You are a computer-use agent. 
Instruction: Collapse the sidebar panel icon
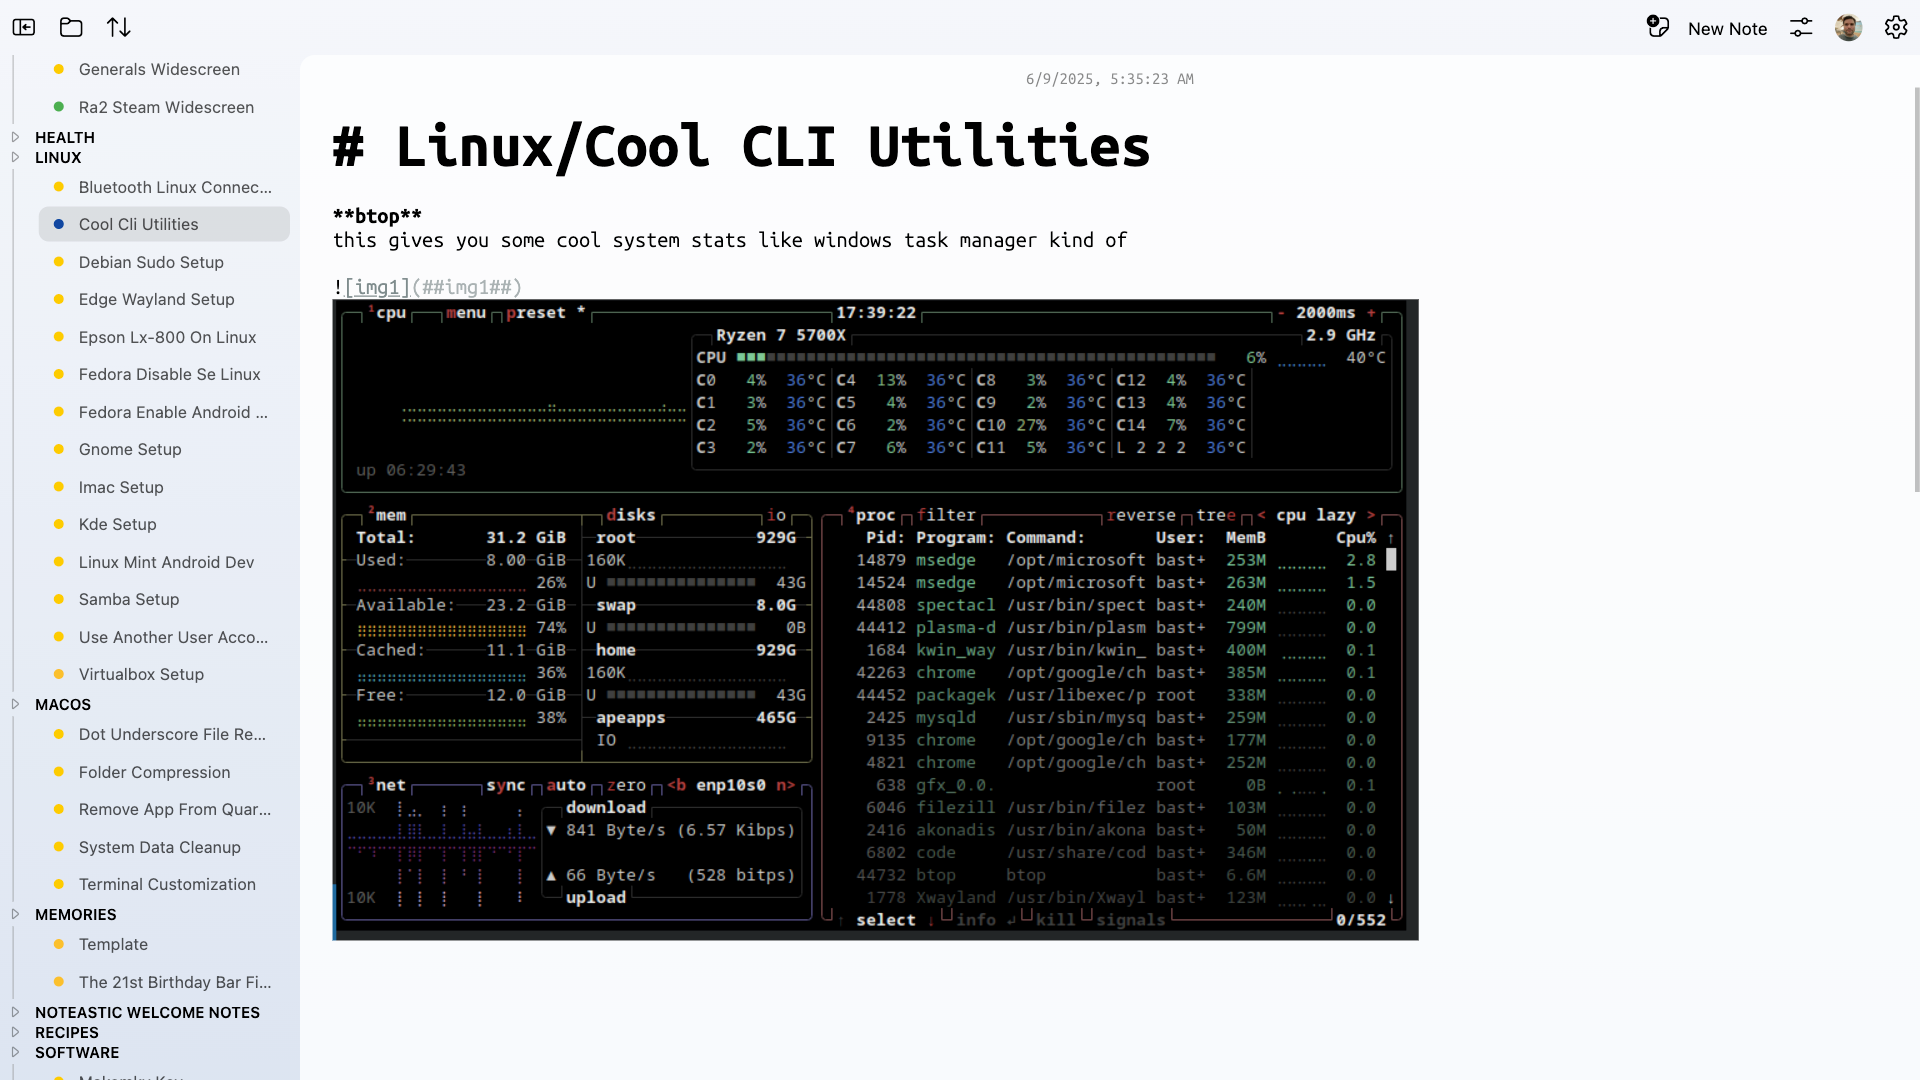click(24, 28)
